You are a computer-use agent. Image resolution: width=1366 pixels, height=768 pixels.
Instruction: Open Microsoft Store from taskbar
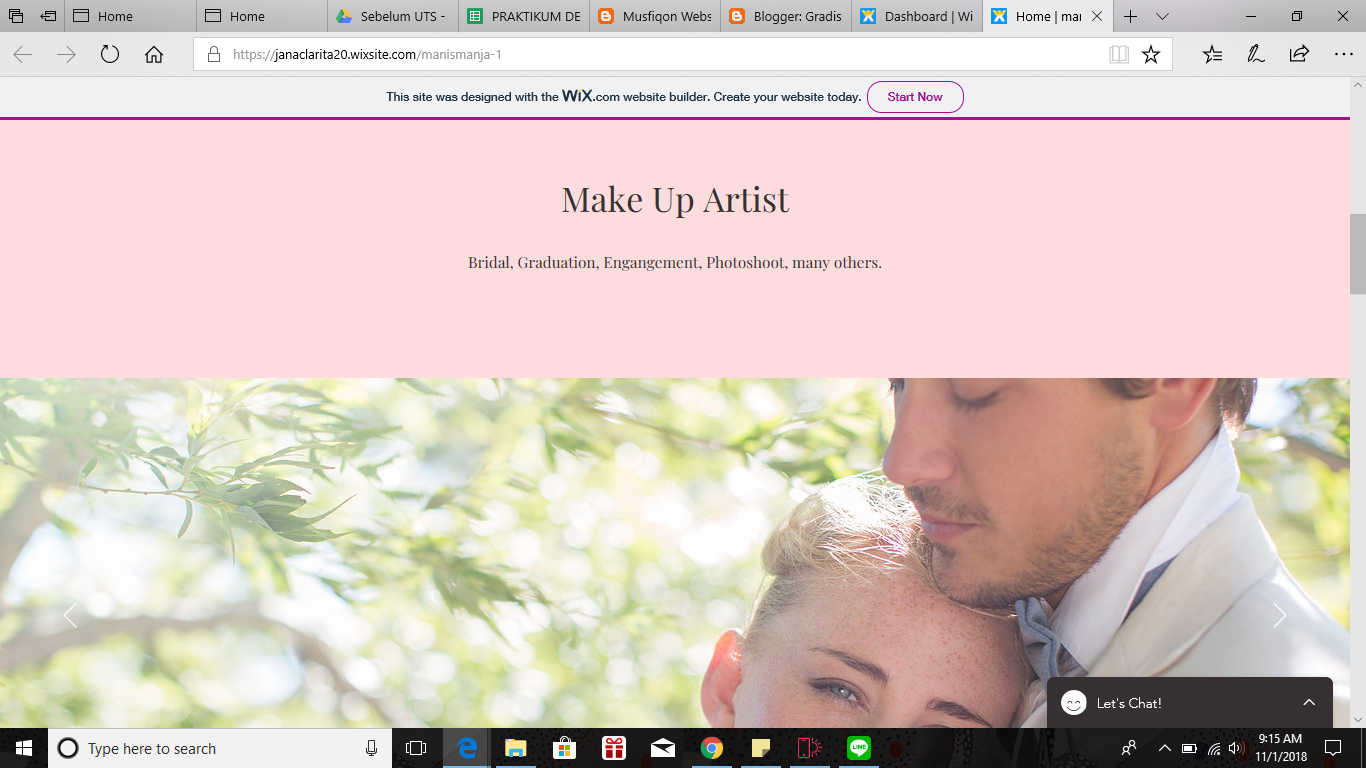(564, 748)
